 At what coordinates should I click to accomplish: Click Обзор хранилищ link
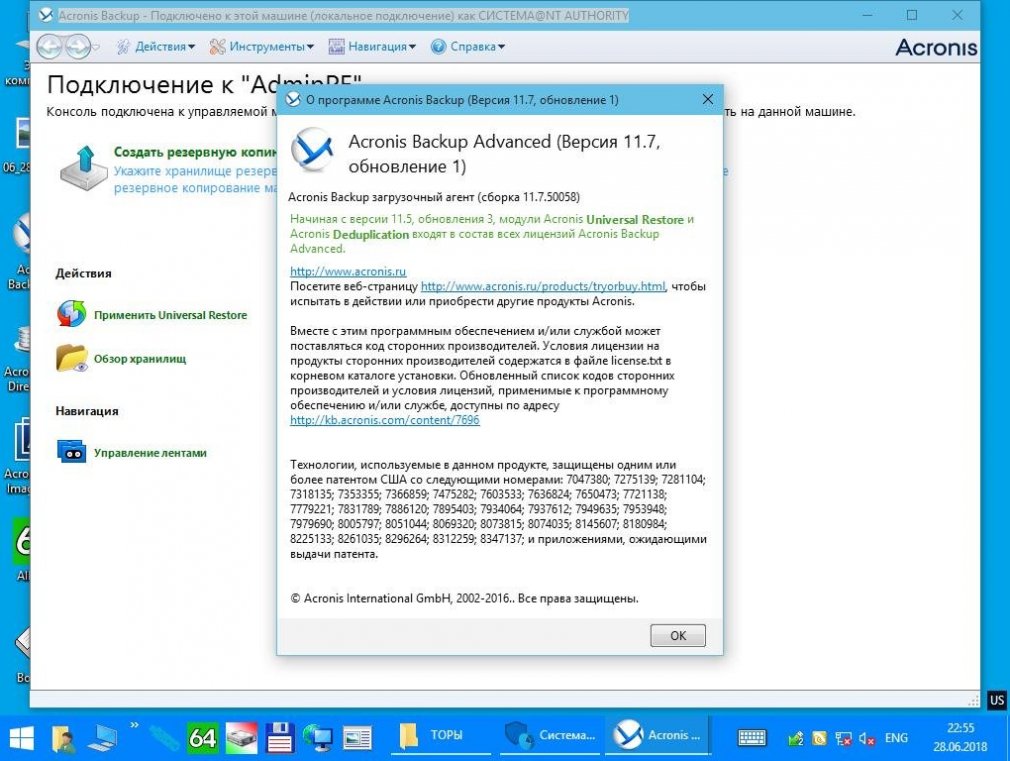click(x=140, y=359)
